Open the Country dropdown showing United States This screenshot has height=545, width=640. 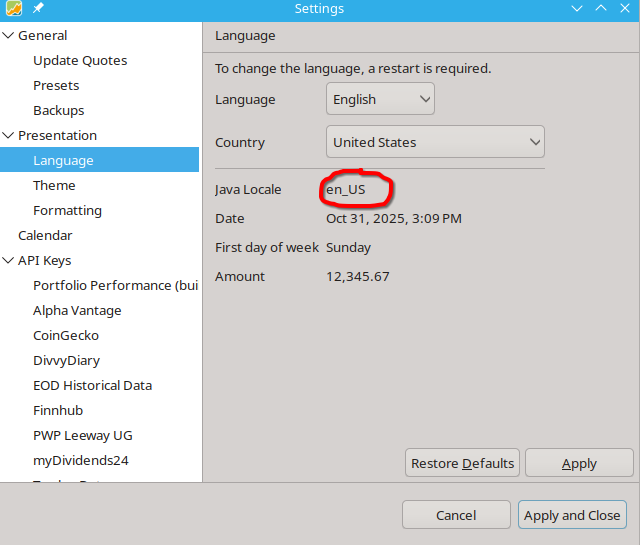pyautogui.click(x=435, y=142)
